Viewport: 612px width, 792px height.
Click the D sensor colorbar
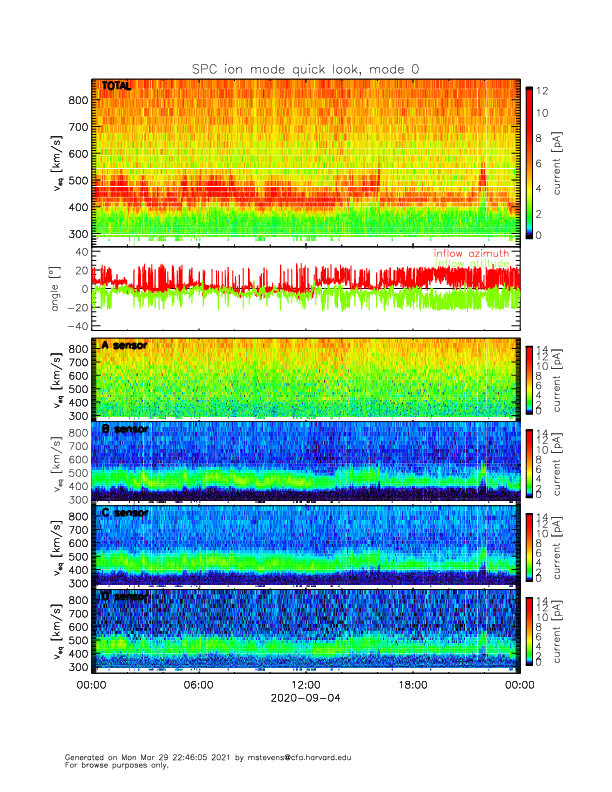click(x=529, y=630)
